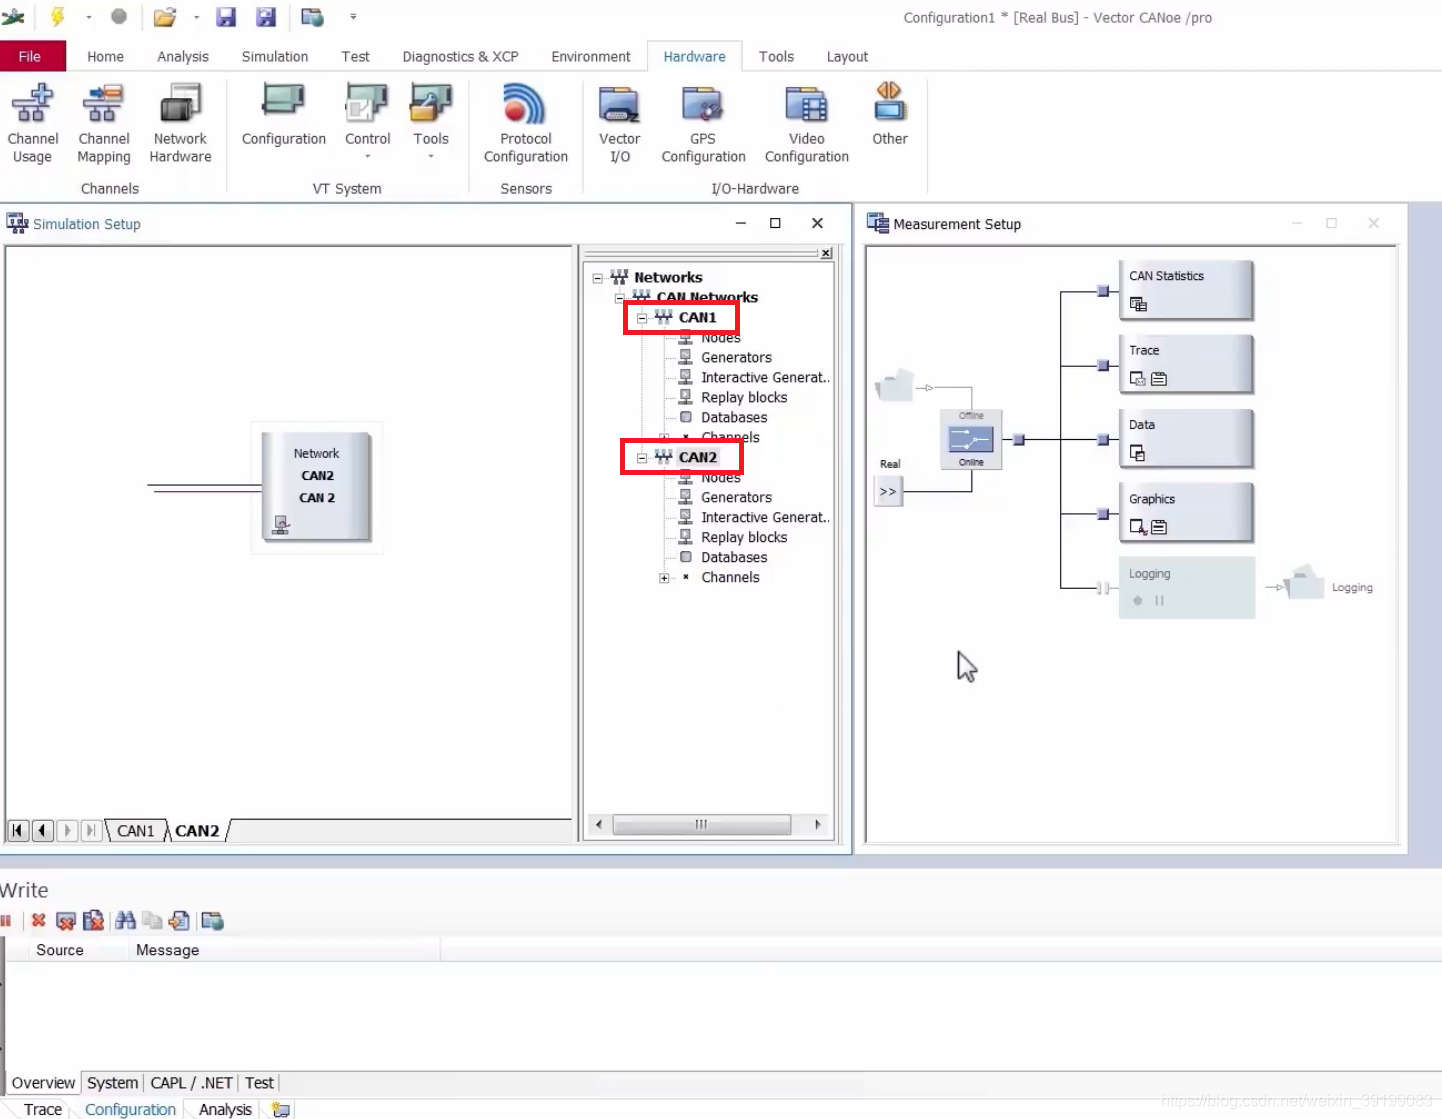Go to previous sheet tab arrow
The width and height of the screenshot is (1442, 1119).
point(42,830)
